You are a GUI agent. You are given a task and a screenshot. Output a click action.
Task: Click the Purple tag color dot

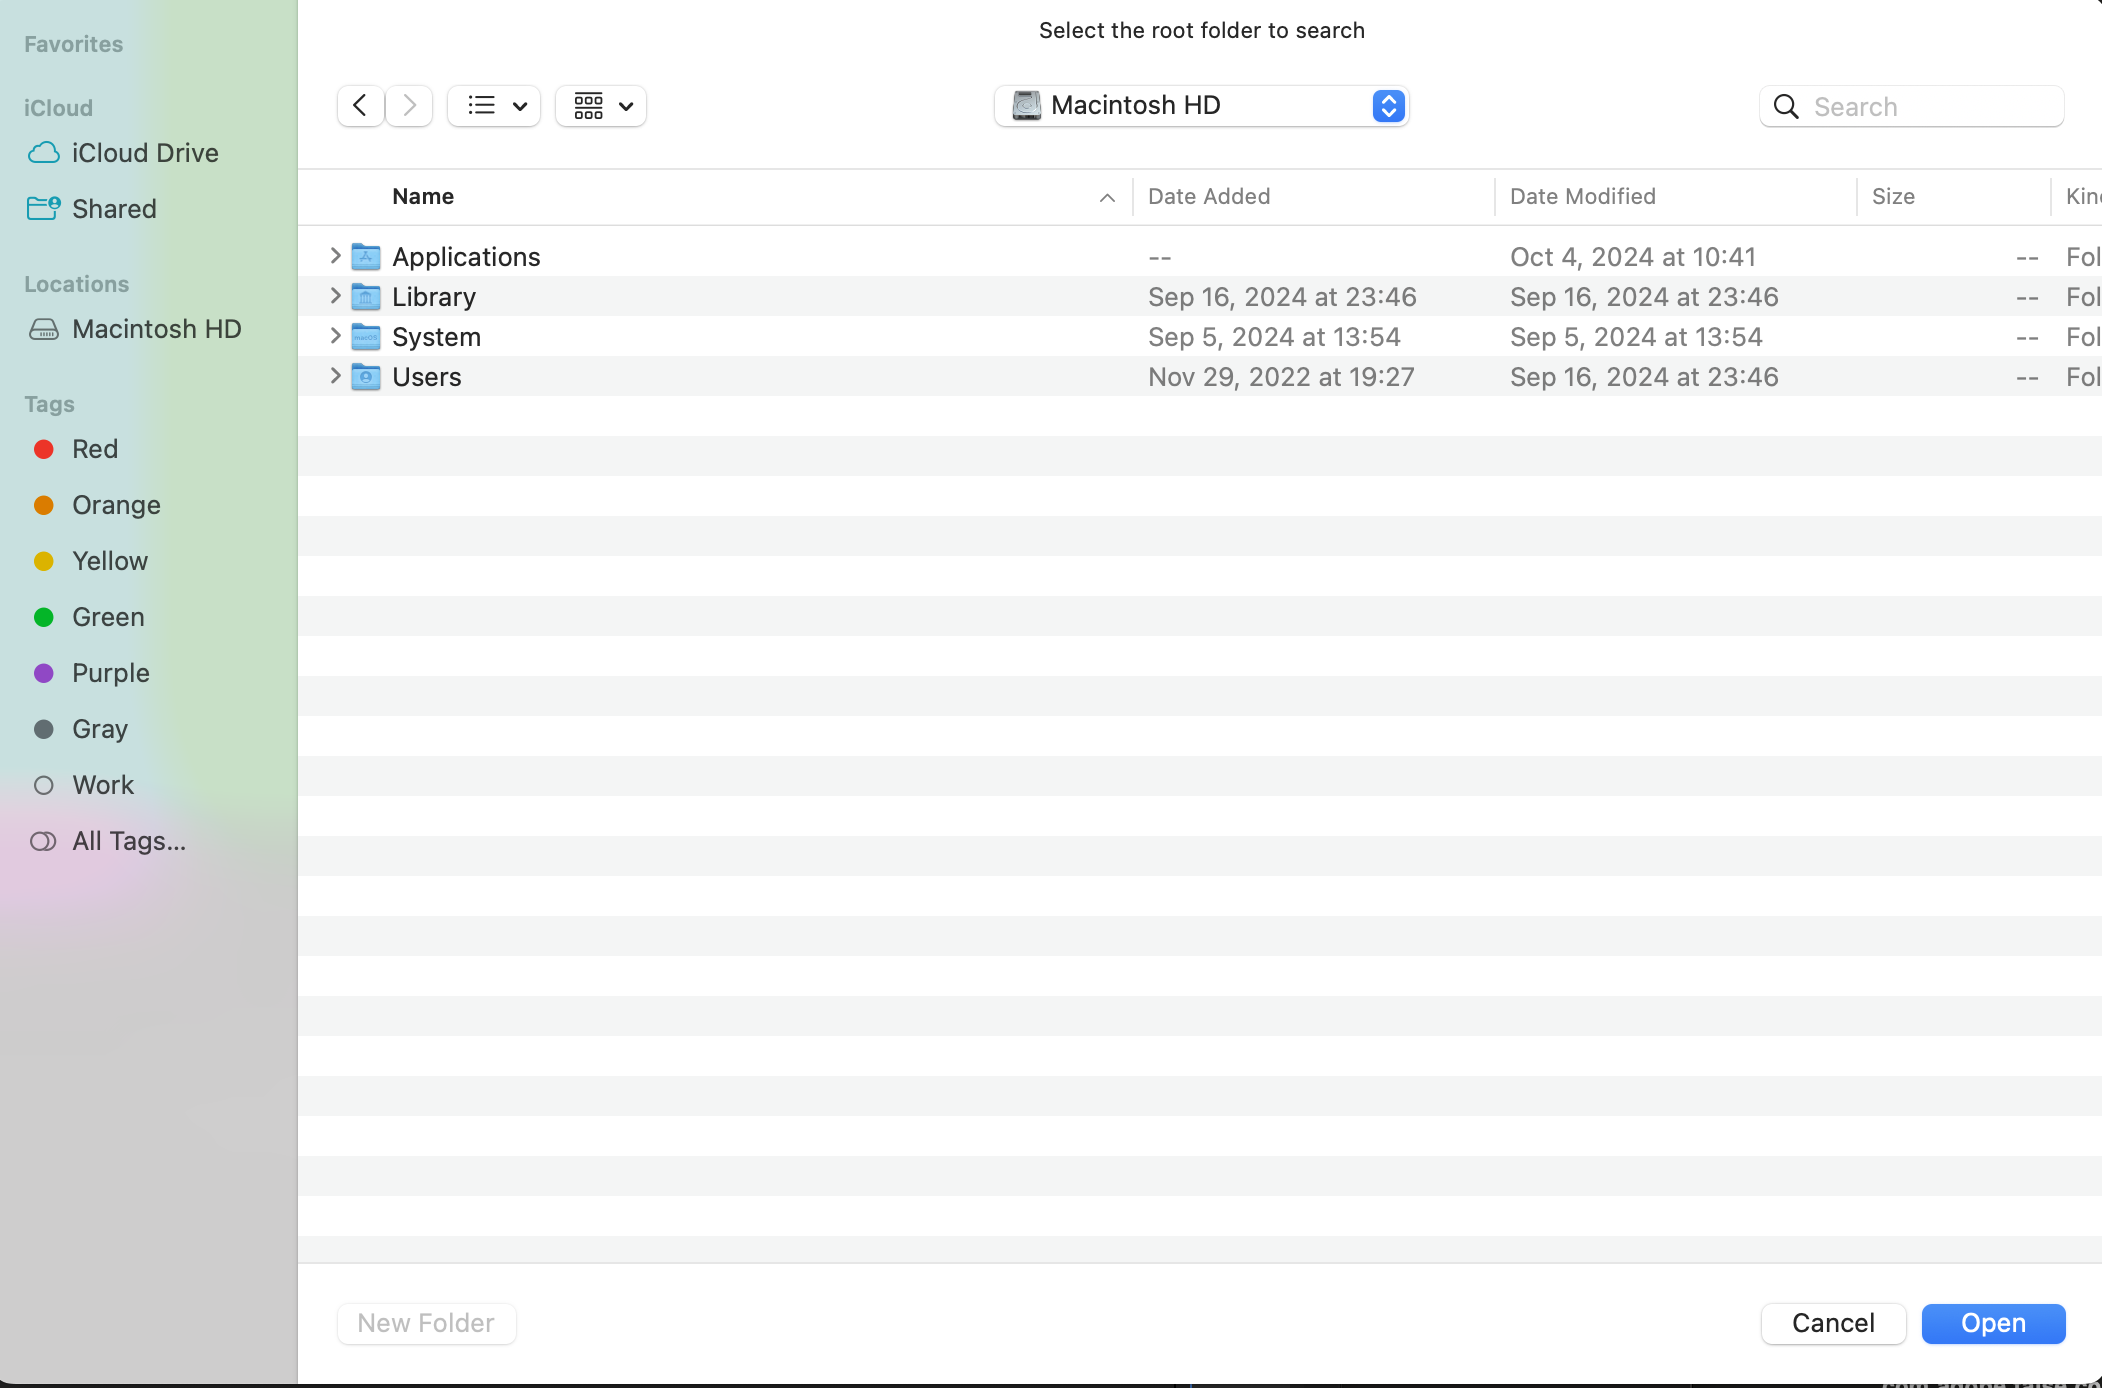[x=44, y=673]
